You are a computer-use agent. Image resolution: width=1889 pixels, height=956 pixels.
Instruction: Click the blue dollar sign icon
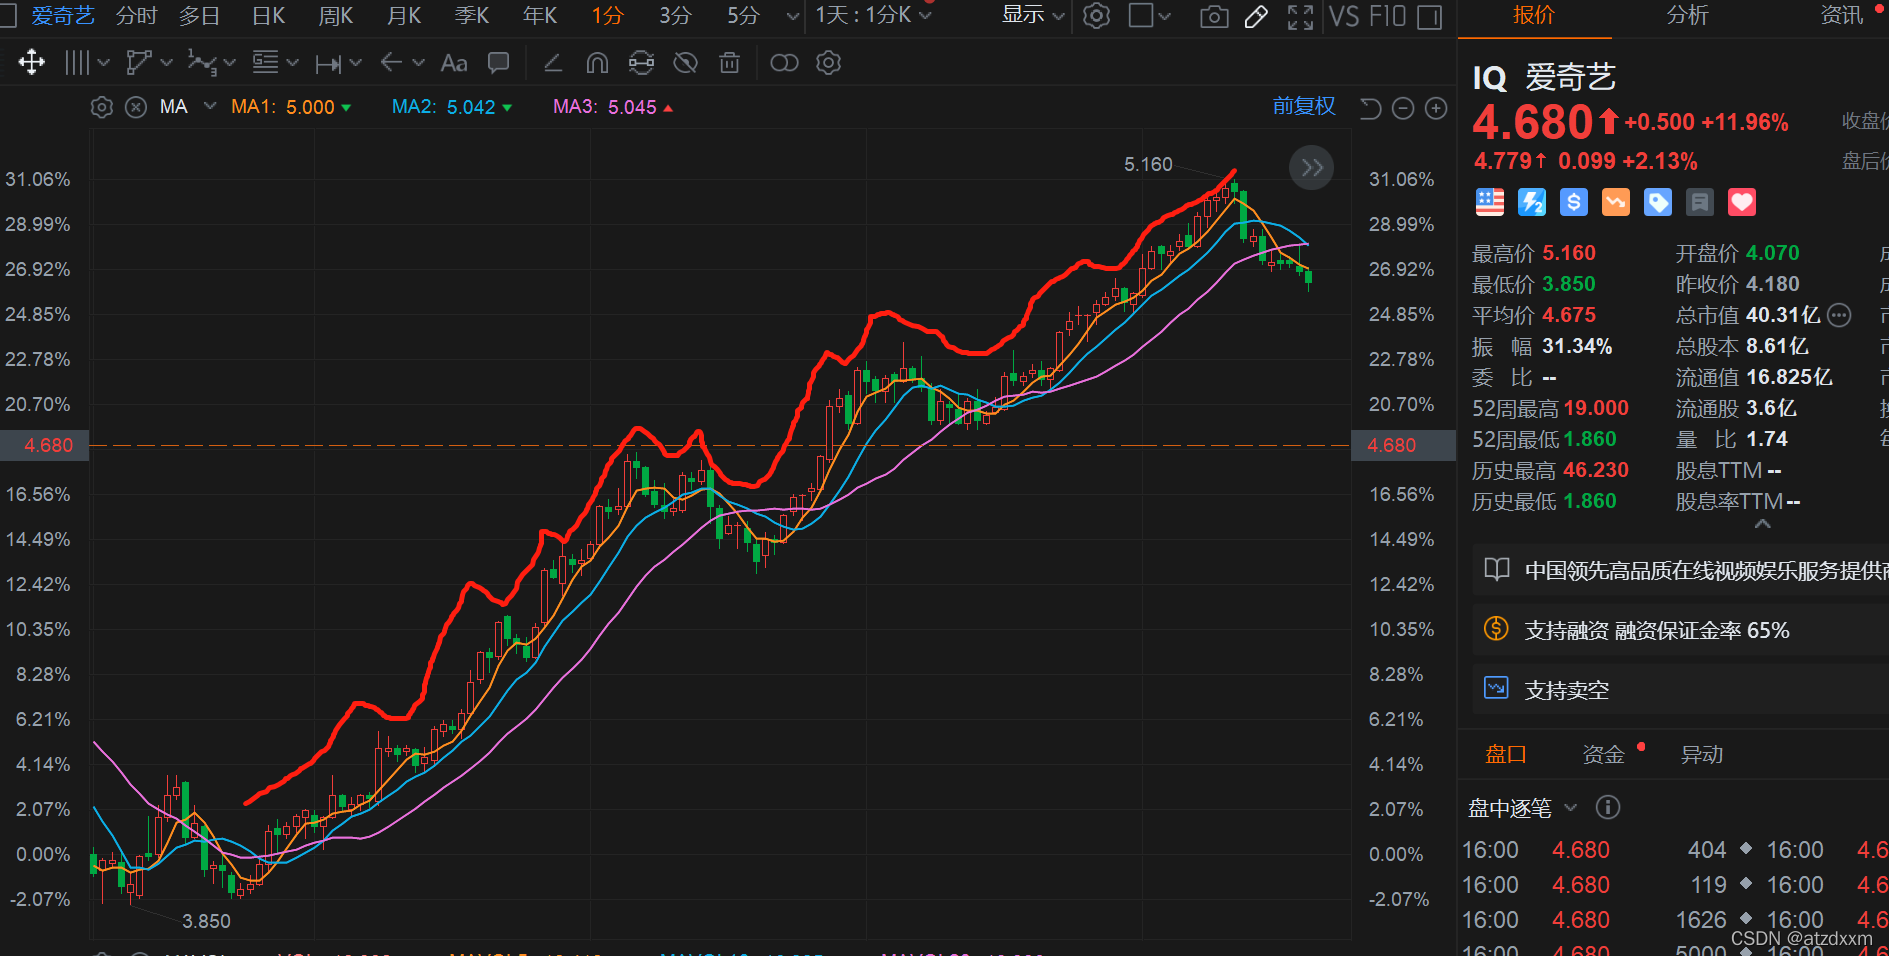1574,203
